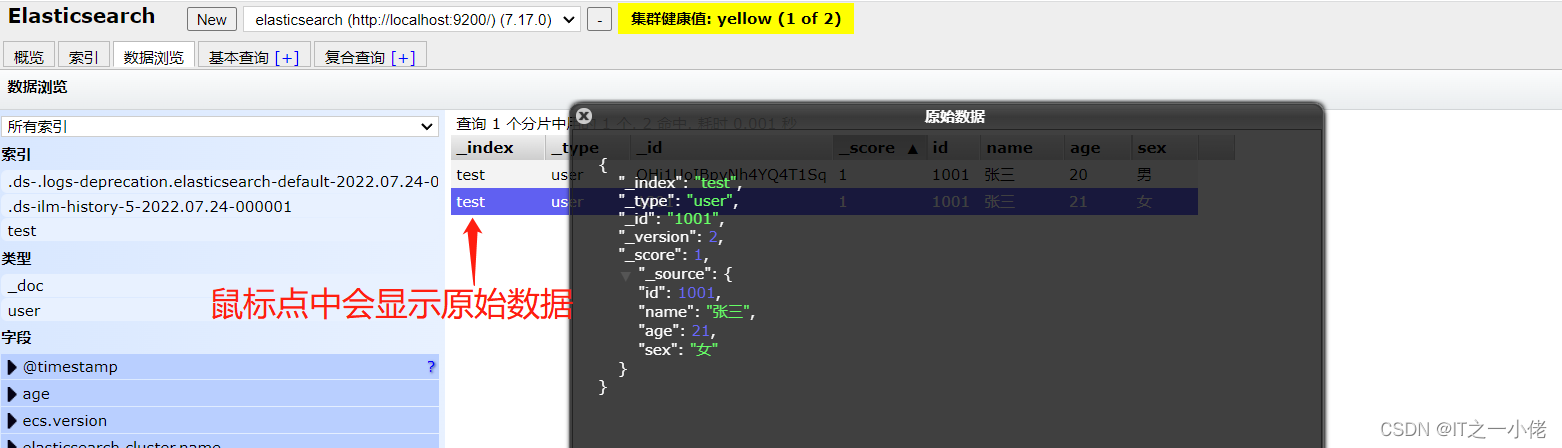Close the 原始数据 raw data popup
The image size is (1562, 448).
pyautogui.click(x=585, y=116)
